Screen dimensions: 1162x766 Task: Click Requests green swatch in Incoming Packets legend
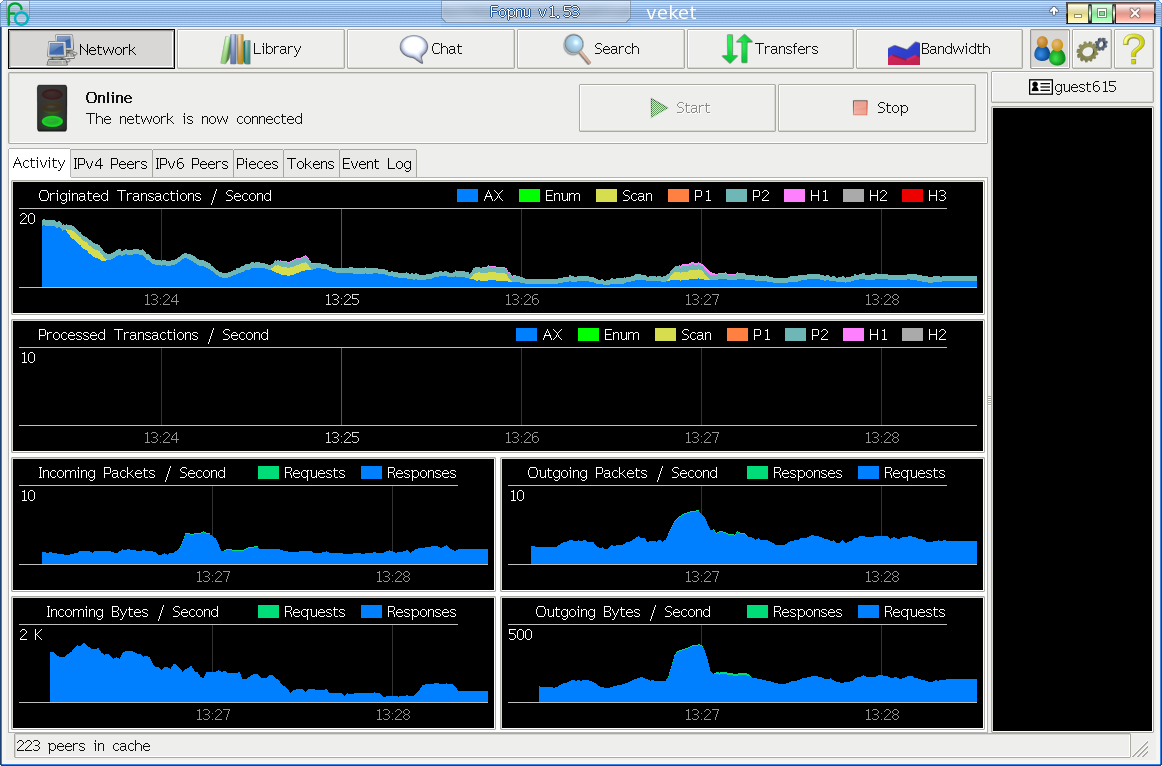pos(268,473)
